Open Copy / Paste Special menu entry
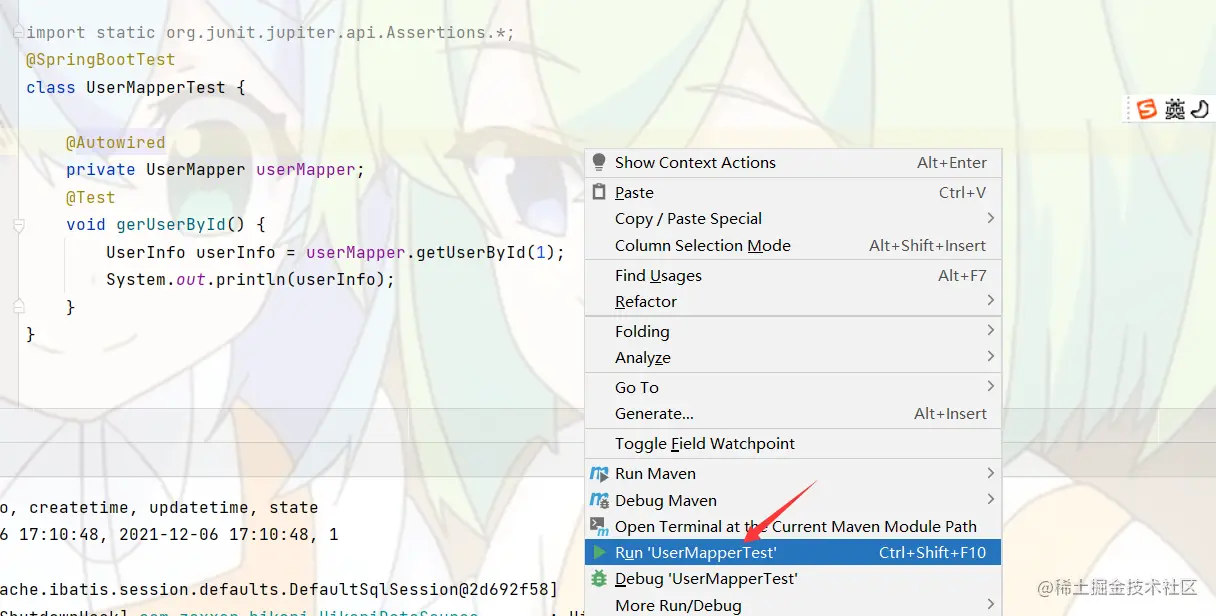The height and width of the screenshot is (616, 1216). coord(793,218)
